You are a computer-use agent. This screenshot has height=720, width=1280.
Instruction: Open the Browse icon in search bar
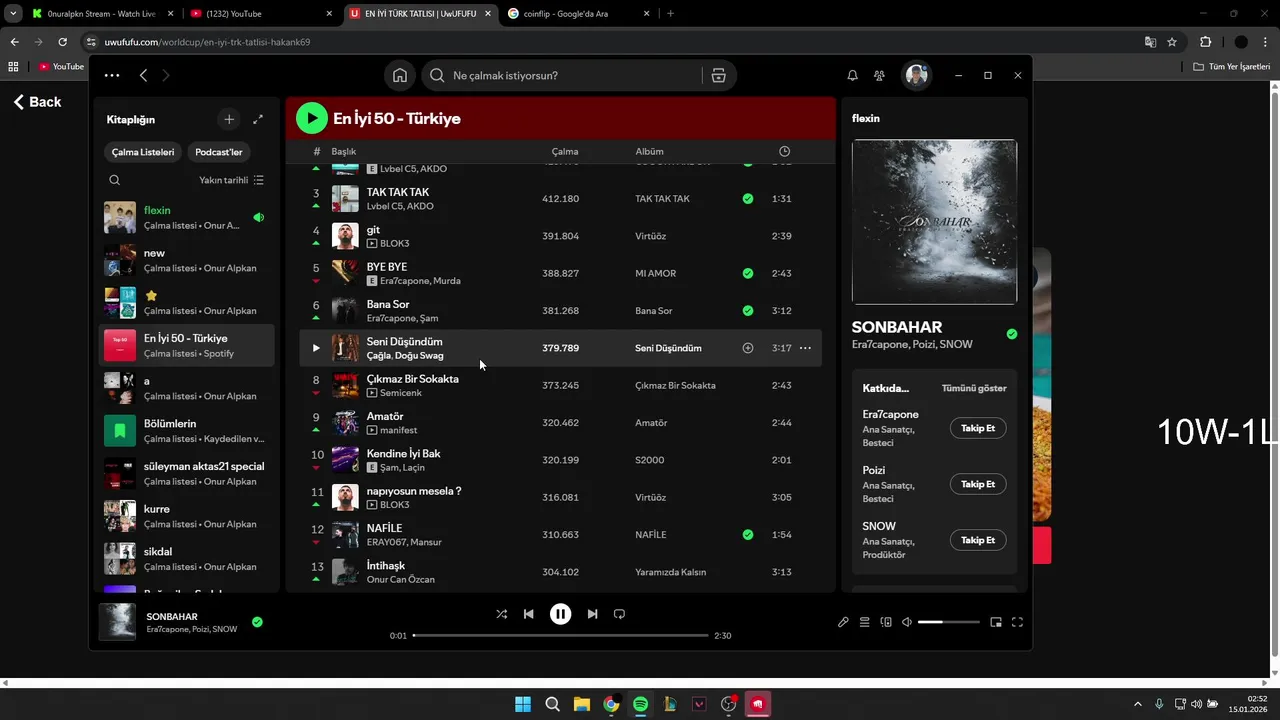tap(718, 76)
